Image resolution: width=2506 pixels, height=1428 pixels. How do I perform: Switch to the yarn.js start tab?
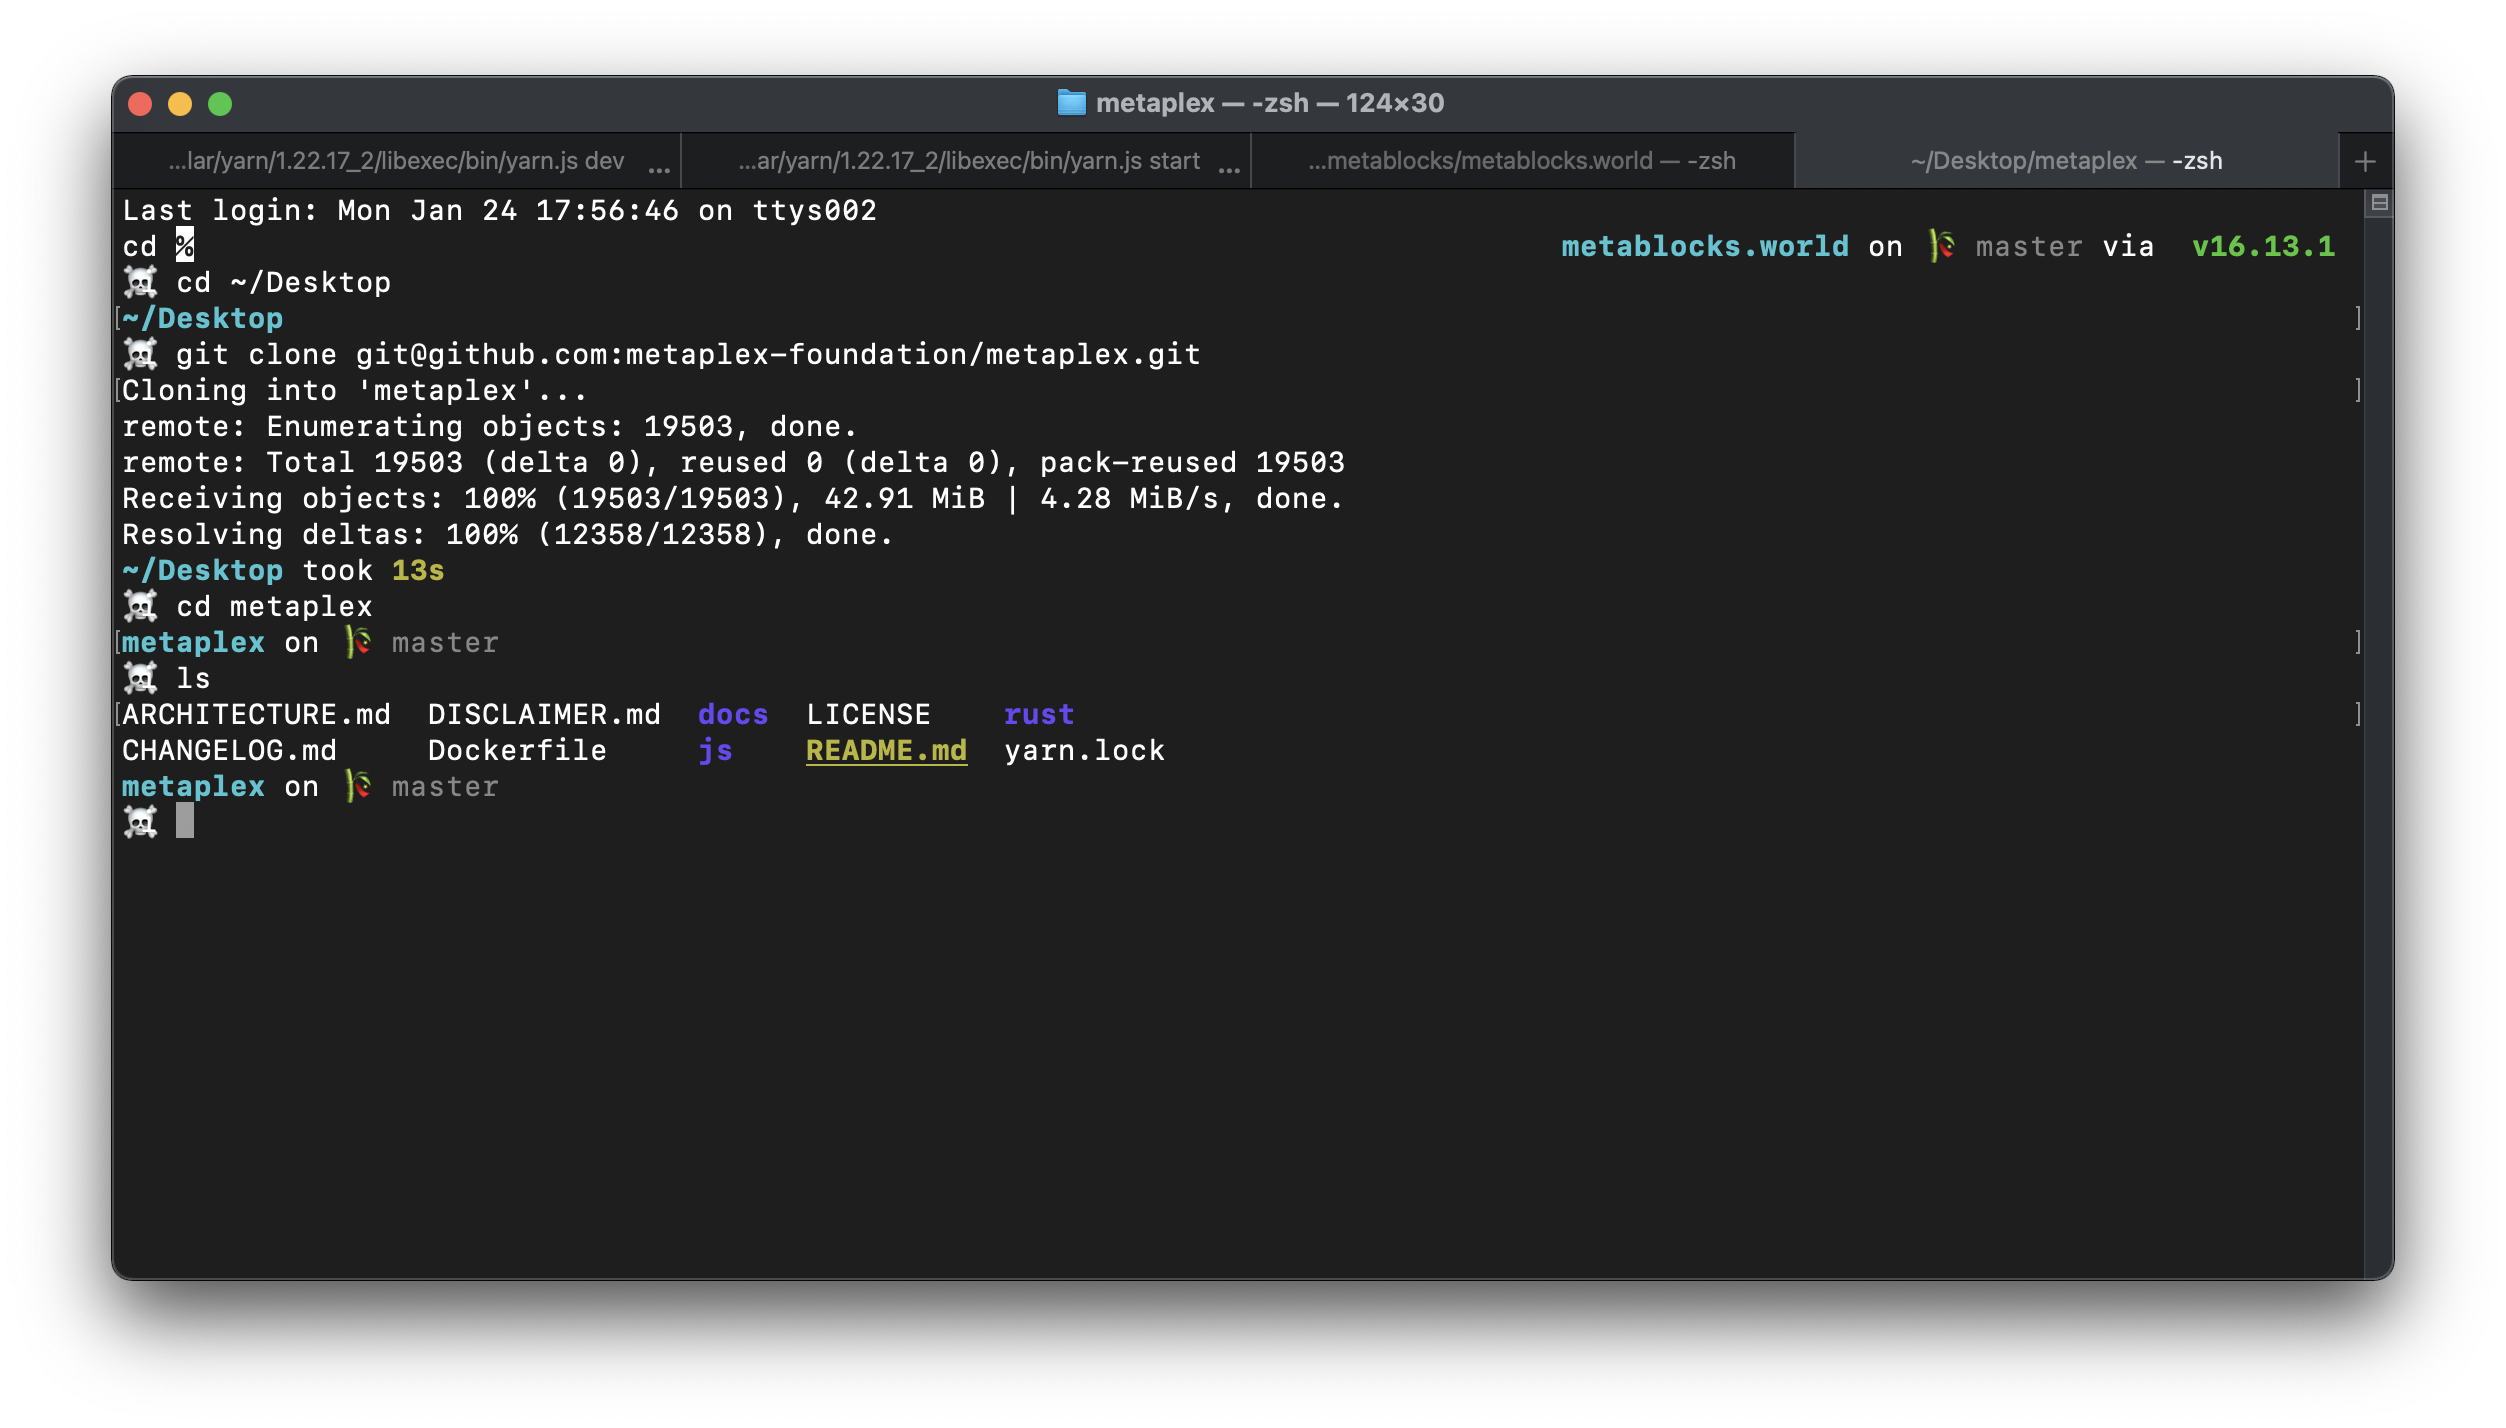click(968, 161)
